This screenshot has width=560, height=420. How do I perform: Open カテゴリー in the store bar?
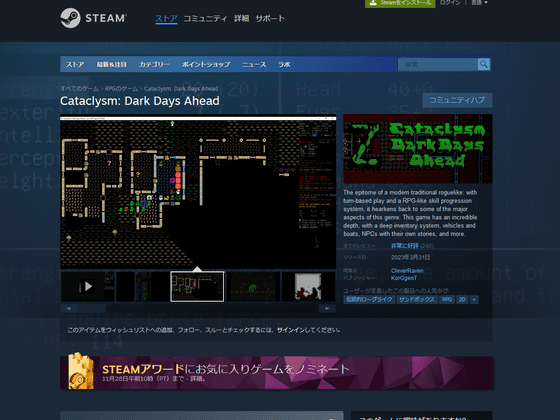tap(154, 65)
